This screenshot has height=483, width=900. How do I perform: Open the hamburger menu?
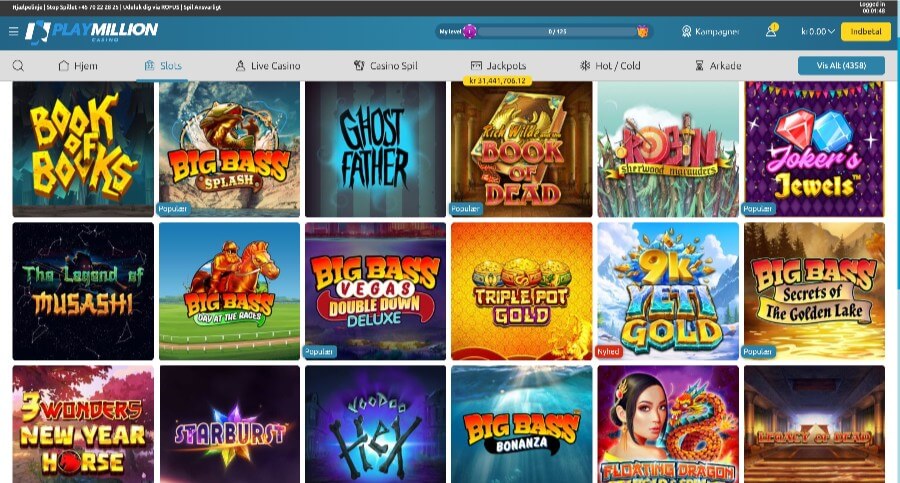pos(13,31)
